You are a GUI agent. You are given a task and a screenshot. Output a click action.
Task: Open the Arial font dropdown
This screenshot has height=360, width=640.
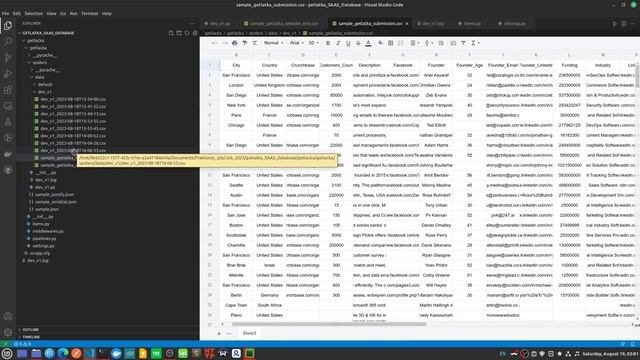(297, 43)
